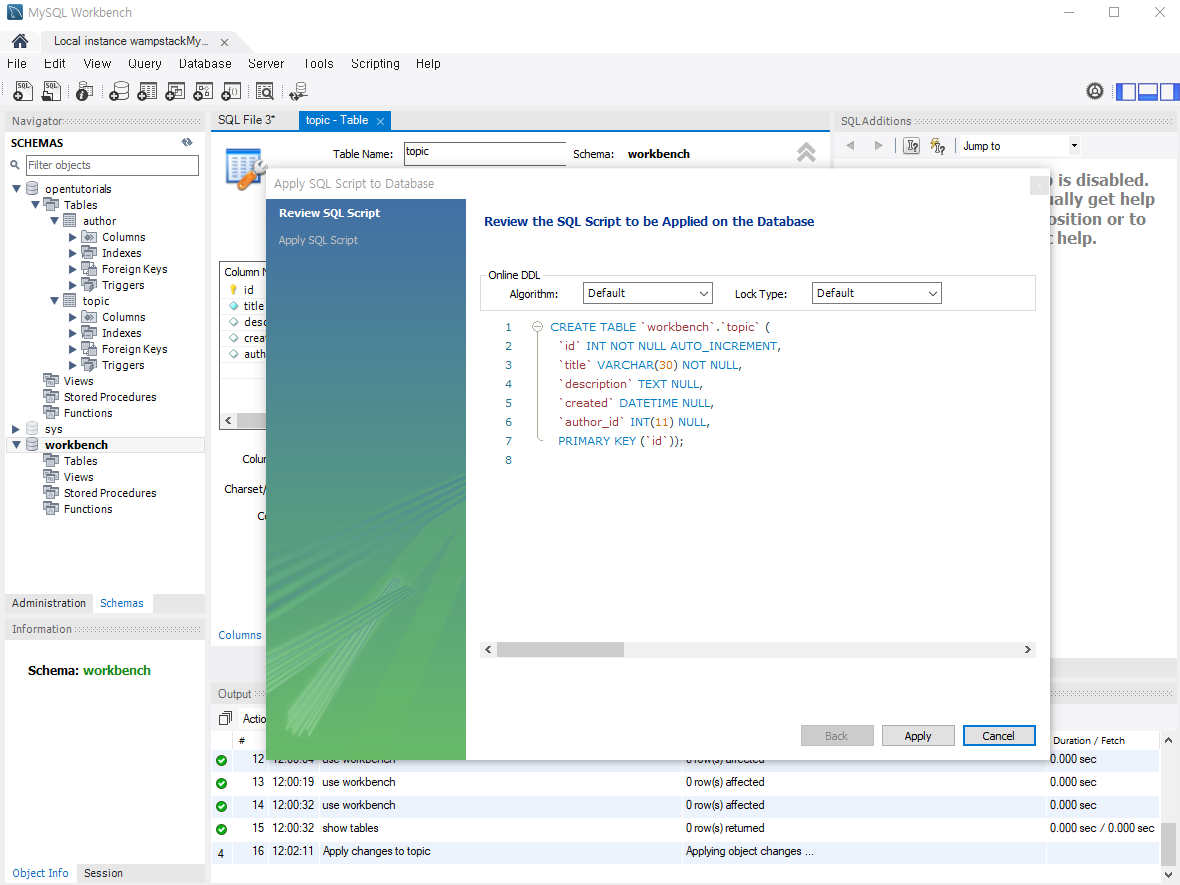Toggle left sidebar panel visibility
The height and width of the screenshot is (885, 1180).
coord(1126,92)
